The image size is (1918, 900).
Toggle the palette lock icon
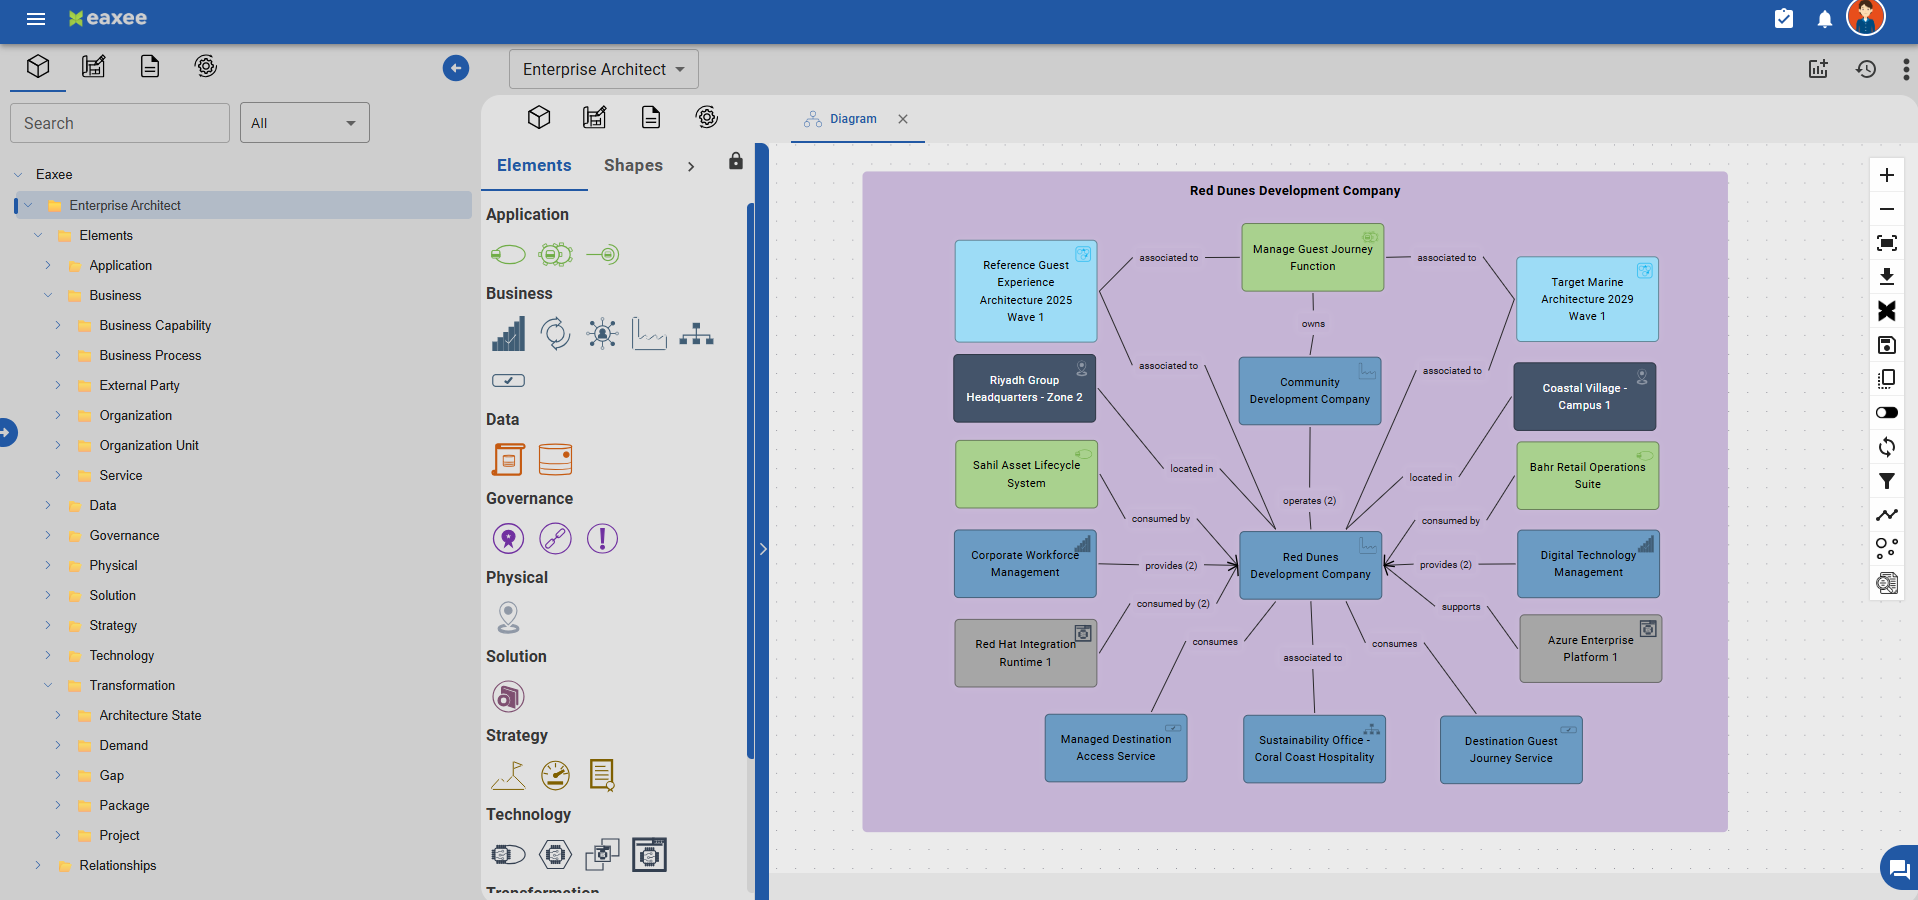pos(736,161)
